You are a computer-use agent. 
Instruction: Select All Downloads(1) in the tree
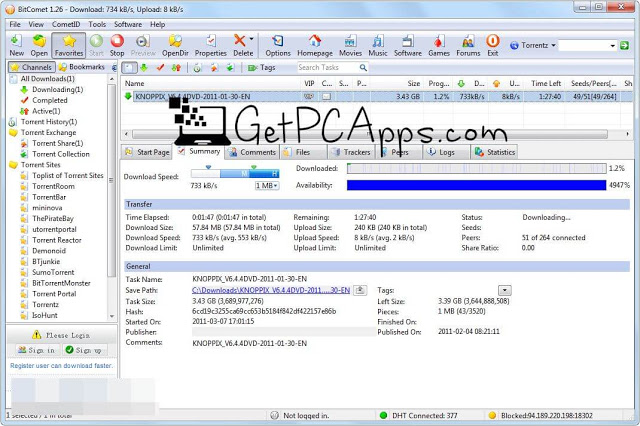(x=47, y=79)
